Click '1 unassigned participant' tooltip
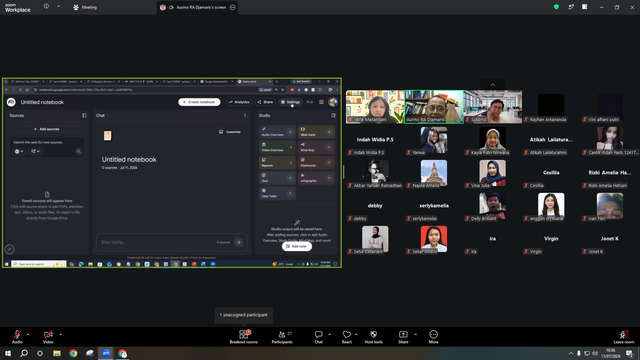 click(x=244, y=315)
